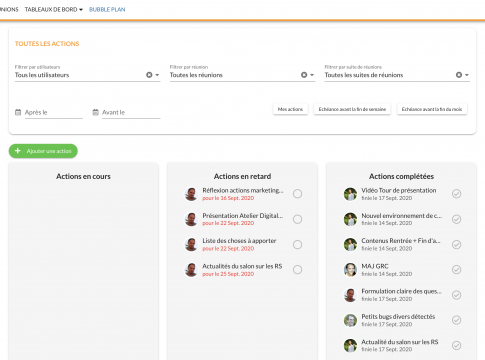Click avatar beside Contenus Rentrée
Viewport: 485px width, 360px height.
click(x=350, y=244)
